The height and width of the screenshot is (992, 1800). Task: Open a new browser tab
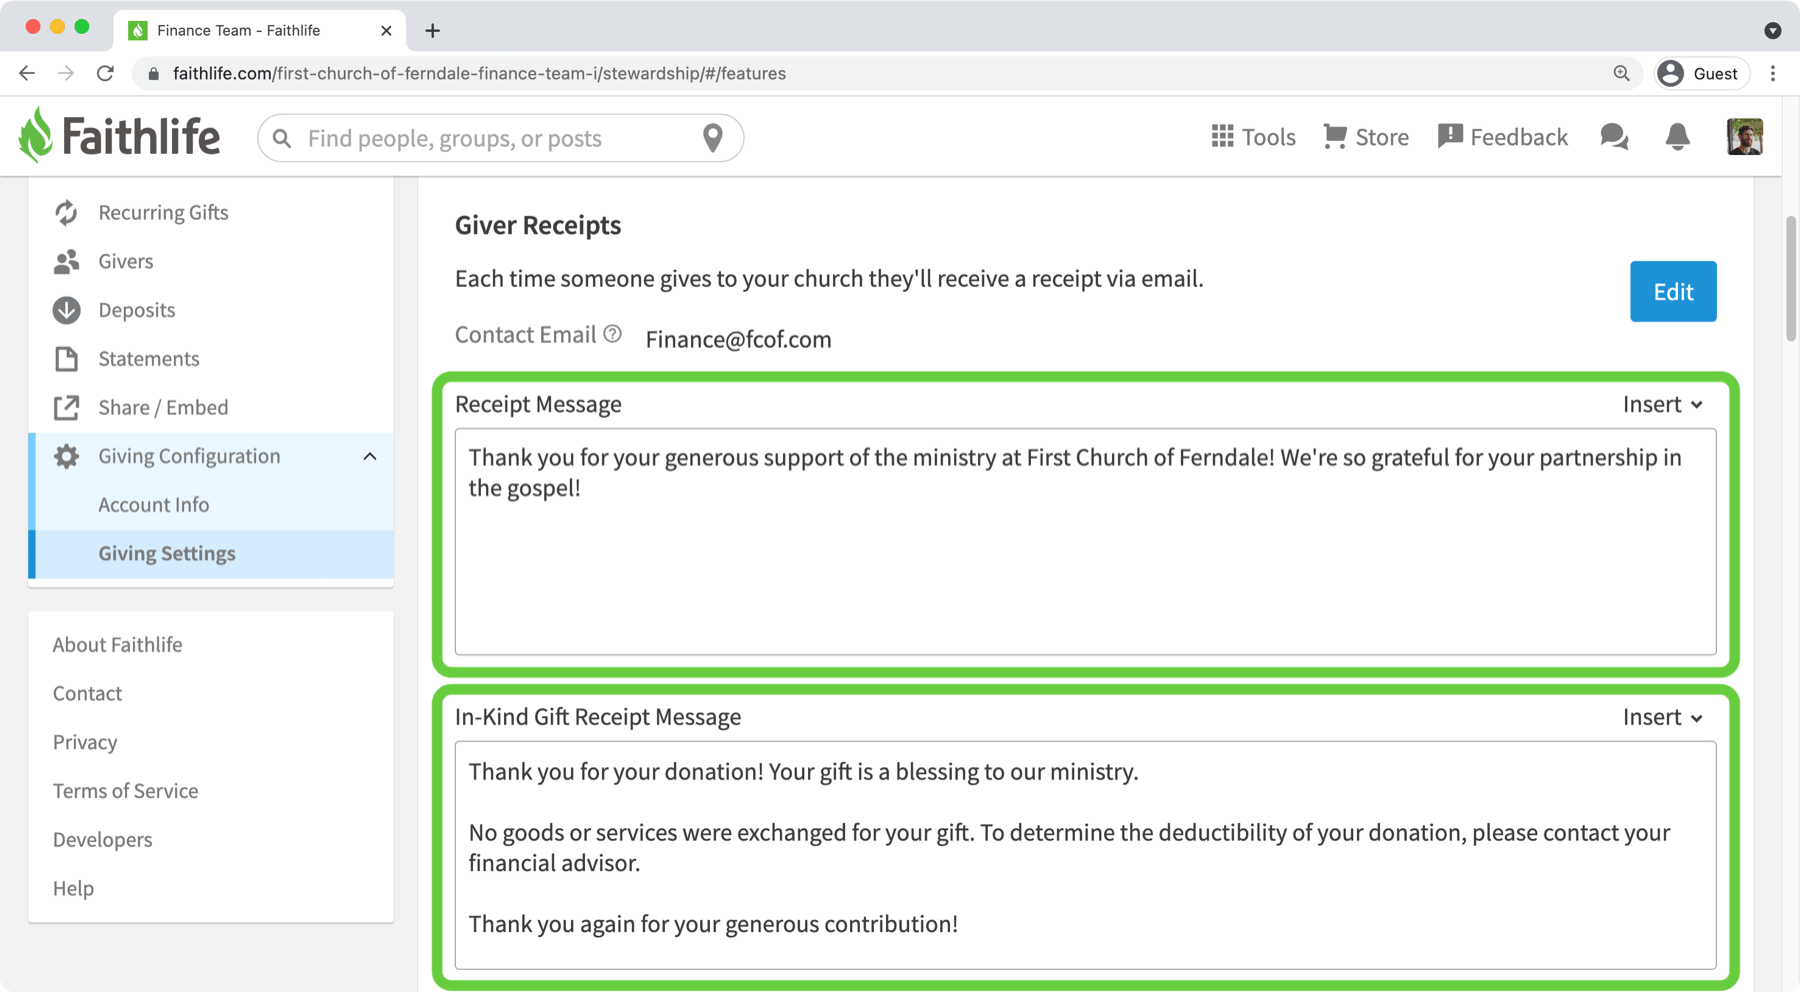[432, 31]
